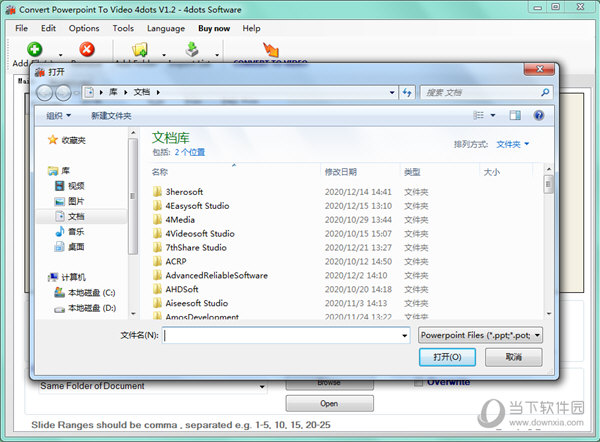Click the green Add File icon

35,49
